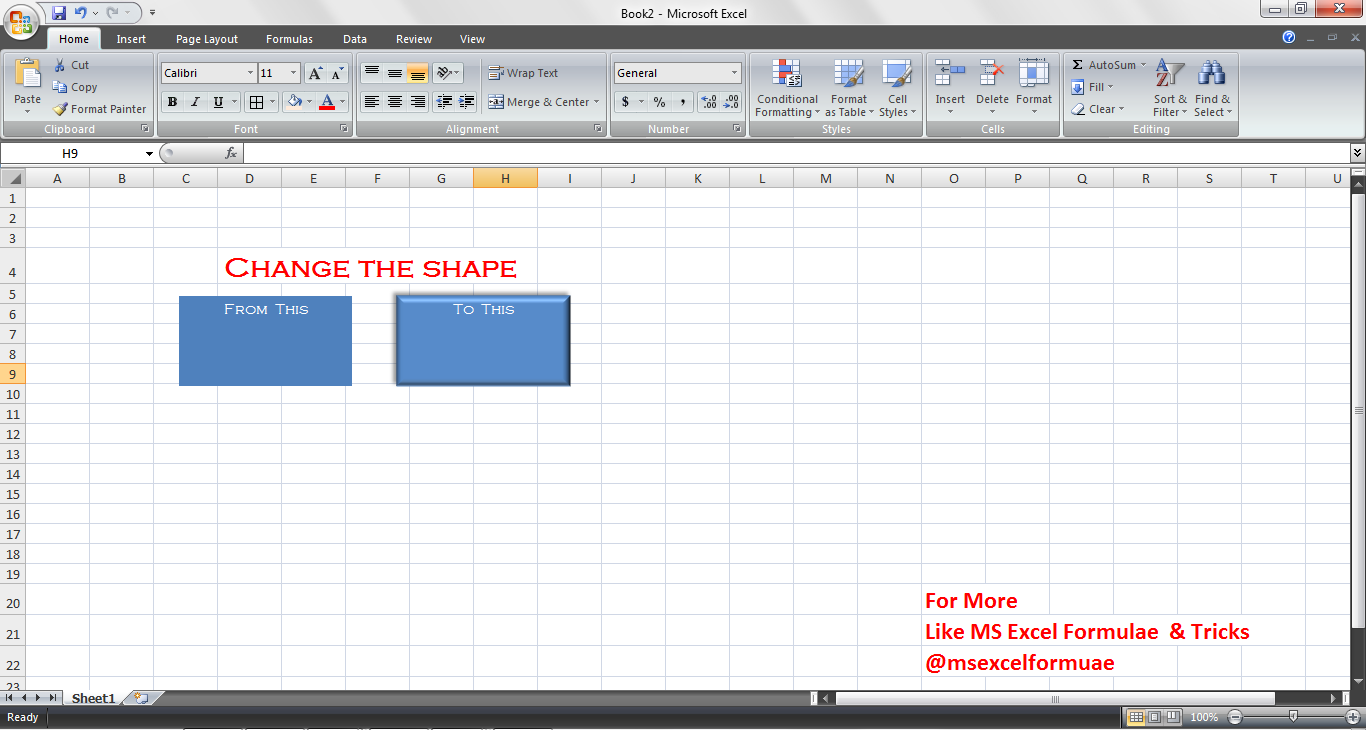Viewport: 1366px width, 730px height.
Task: Toggle Italic formatting
Action: tap(195, 102)
